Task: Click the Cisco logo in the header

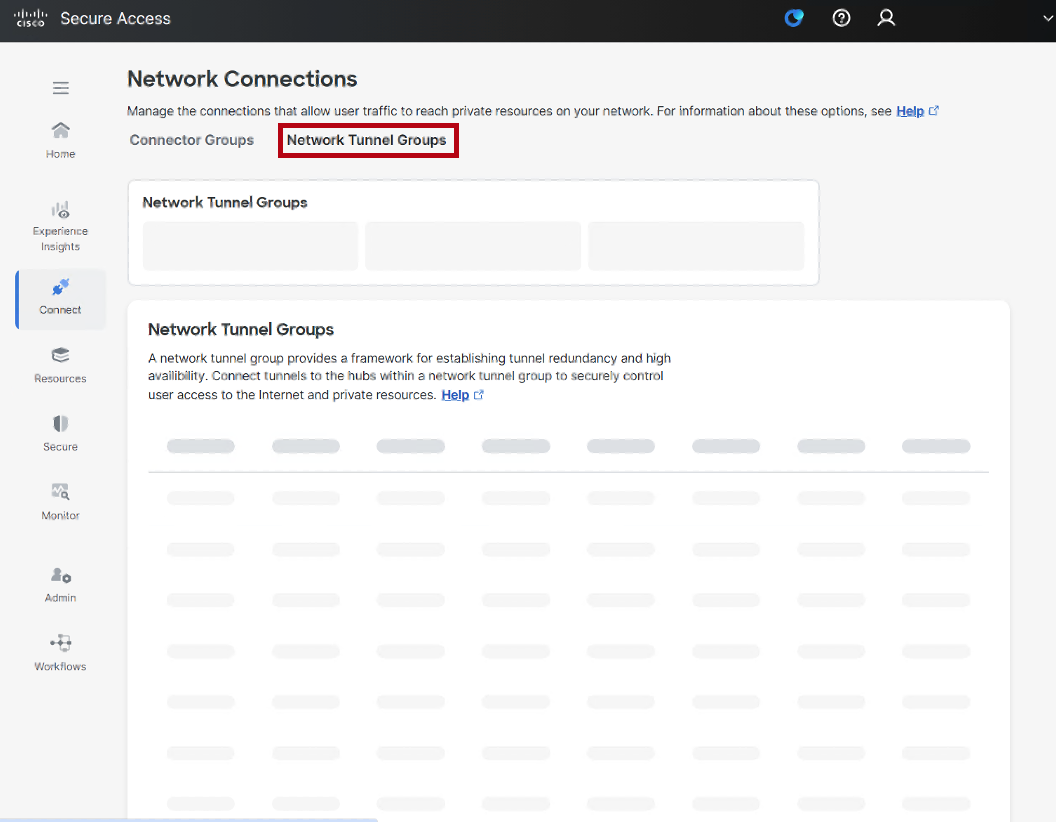Action: pyautogui.click(x=29, y=17)
